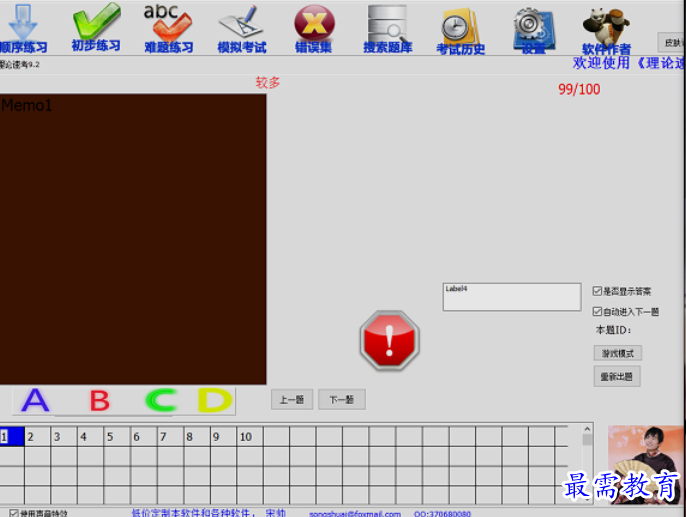Open 难题练习 hard questions practice

[168, 28]
